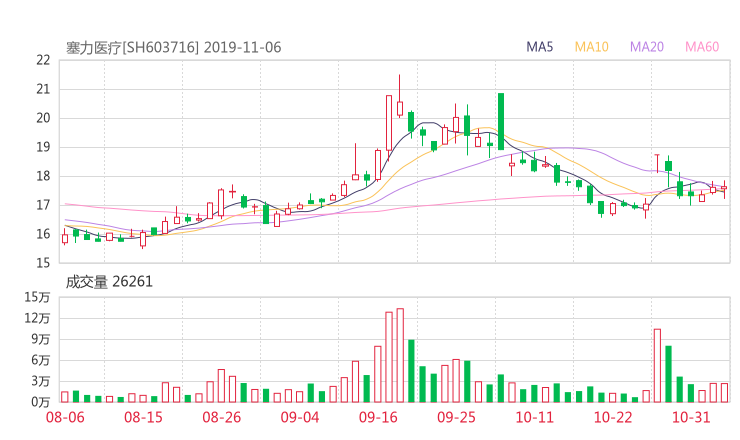Click the 6万 volume axis label

point(41,360)
